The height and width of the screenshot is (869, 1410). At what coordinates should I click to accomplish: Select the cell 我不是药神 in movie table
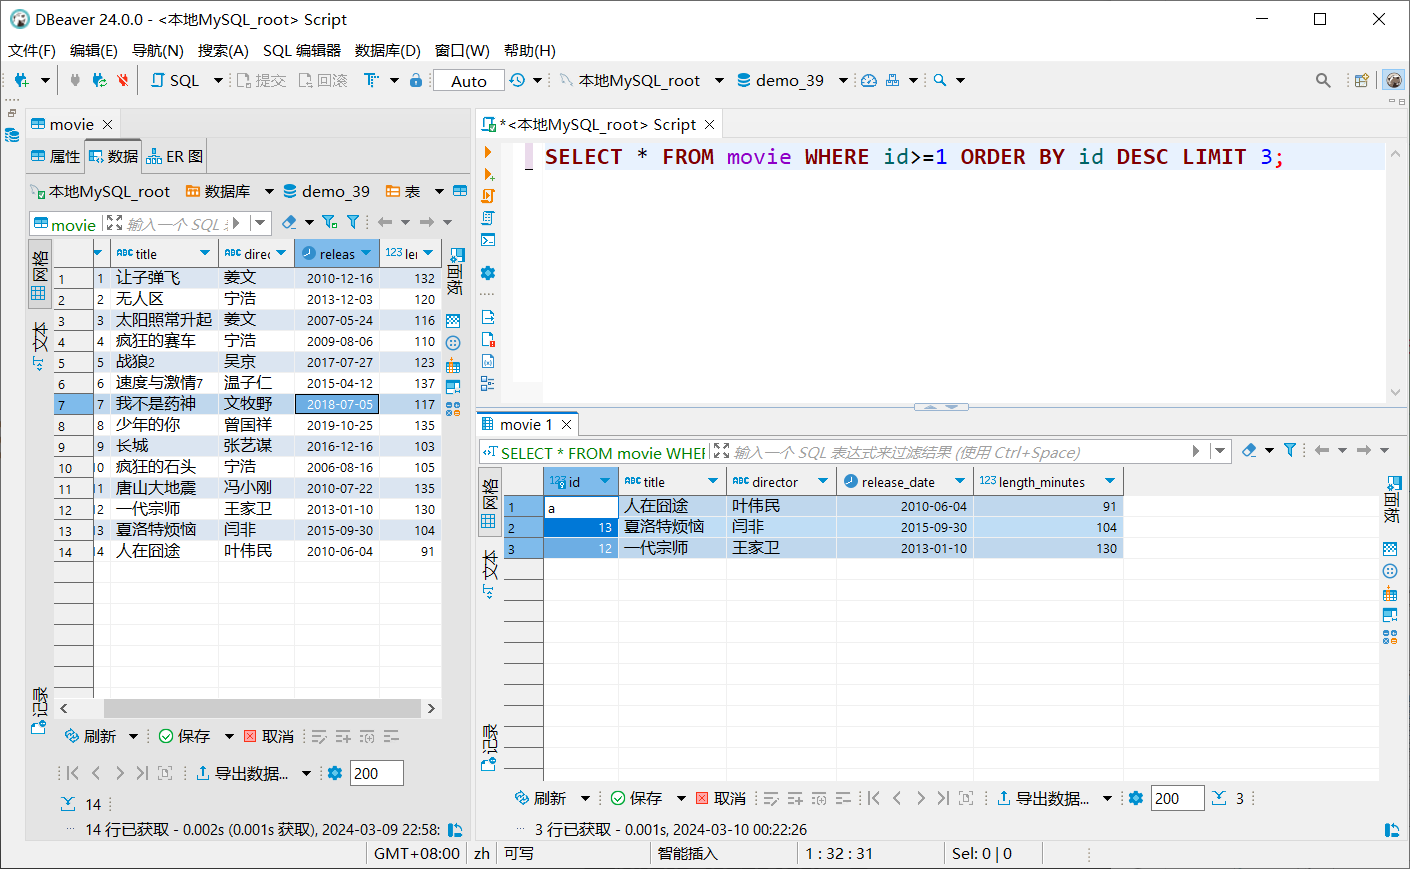[165, 404]
